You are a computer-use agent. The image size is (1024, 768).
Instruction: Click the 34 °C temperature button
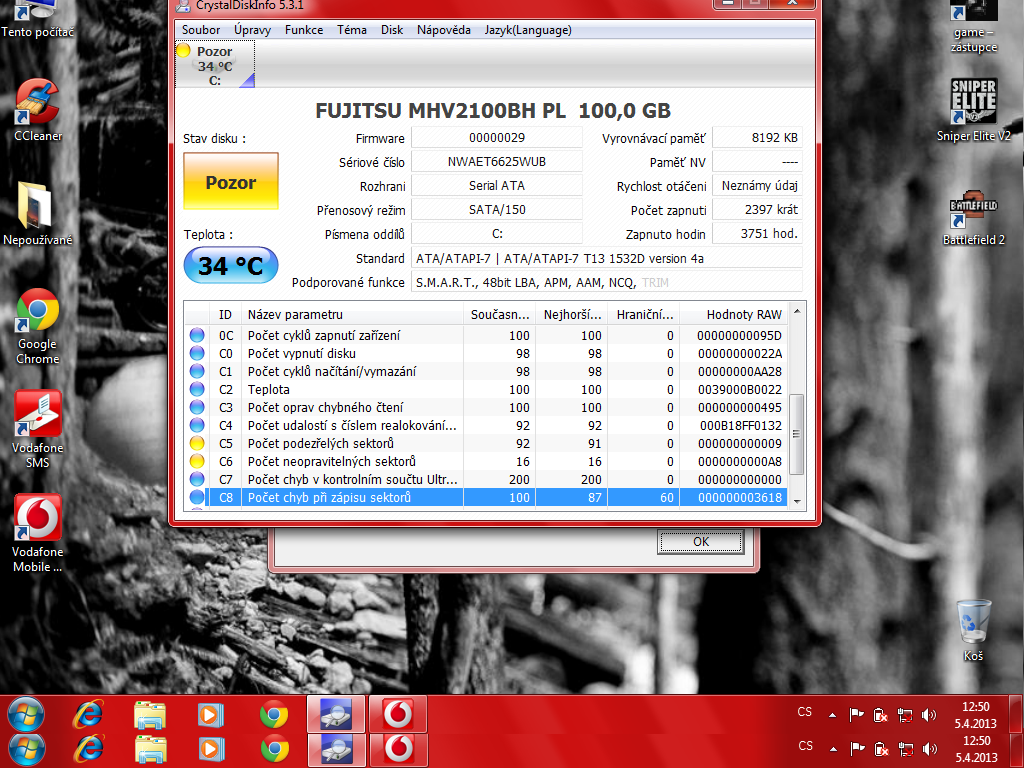pos(231,266)
